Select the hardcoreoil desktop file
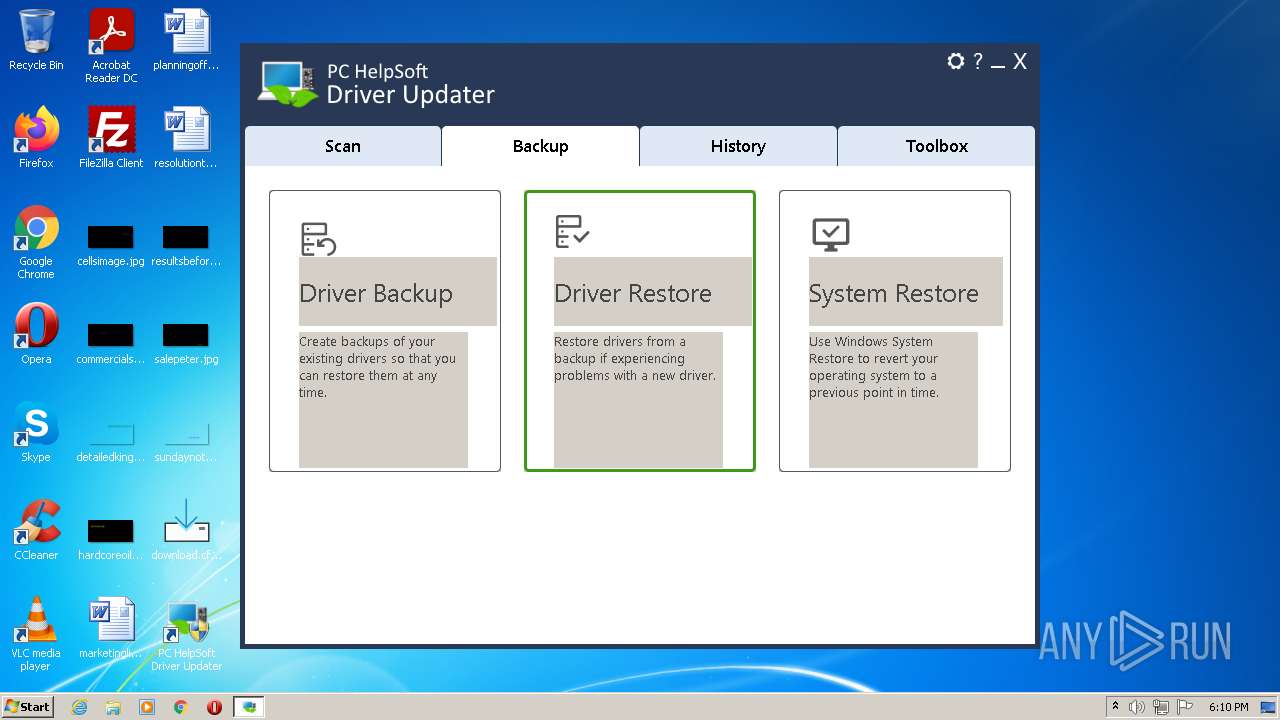Viewport: 1280px width, 720px height. (x=111, y=540)
